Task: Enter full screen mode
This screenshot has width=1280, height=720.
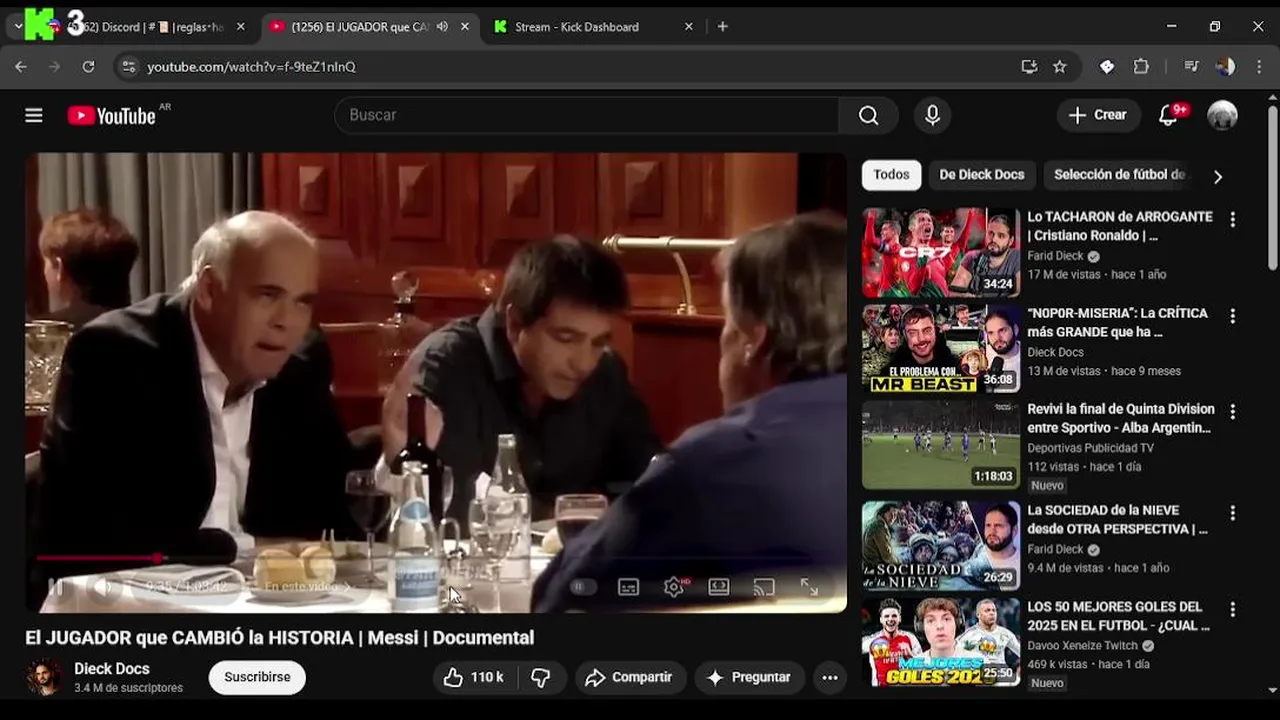Action: click(809, 587)
